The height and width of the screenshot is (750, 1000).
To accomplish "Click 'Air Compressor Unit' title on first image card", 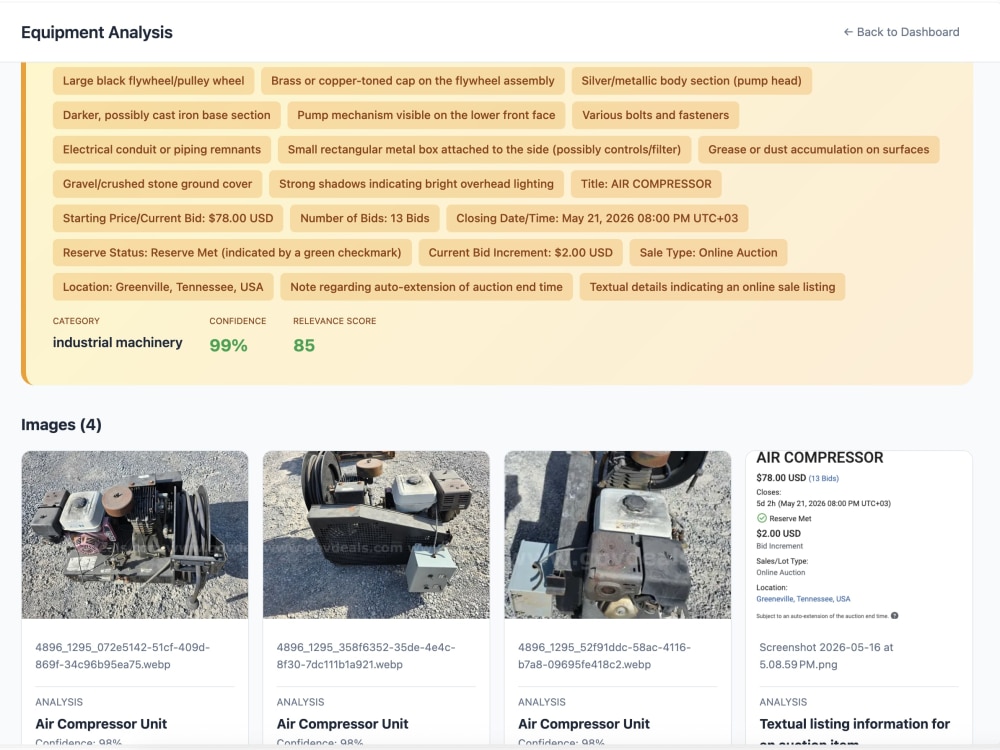I will pyautogui.click(x=101, y=724).
